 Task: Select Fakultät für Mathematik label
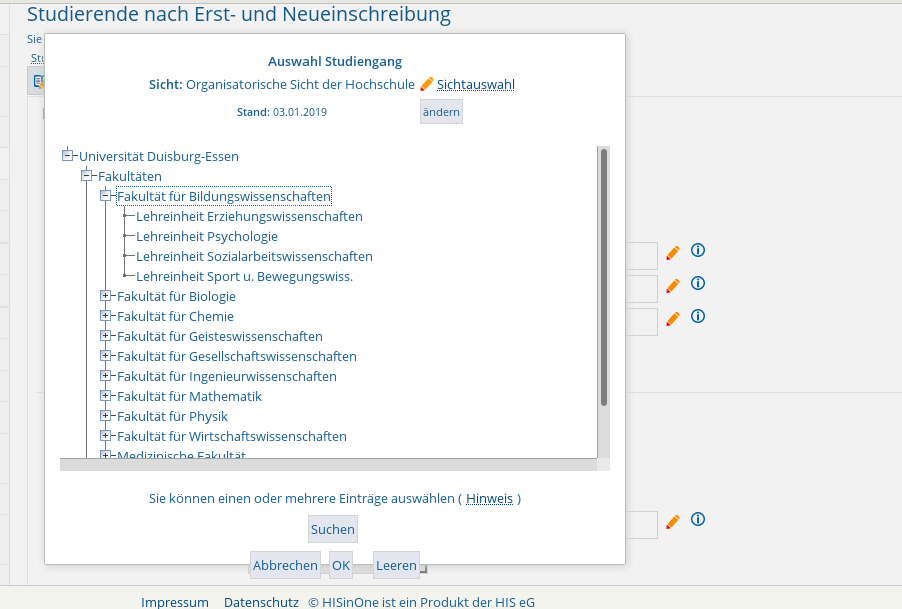[189, 396]
